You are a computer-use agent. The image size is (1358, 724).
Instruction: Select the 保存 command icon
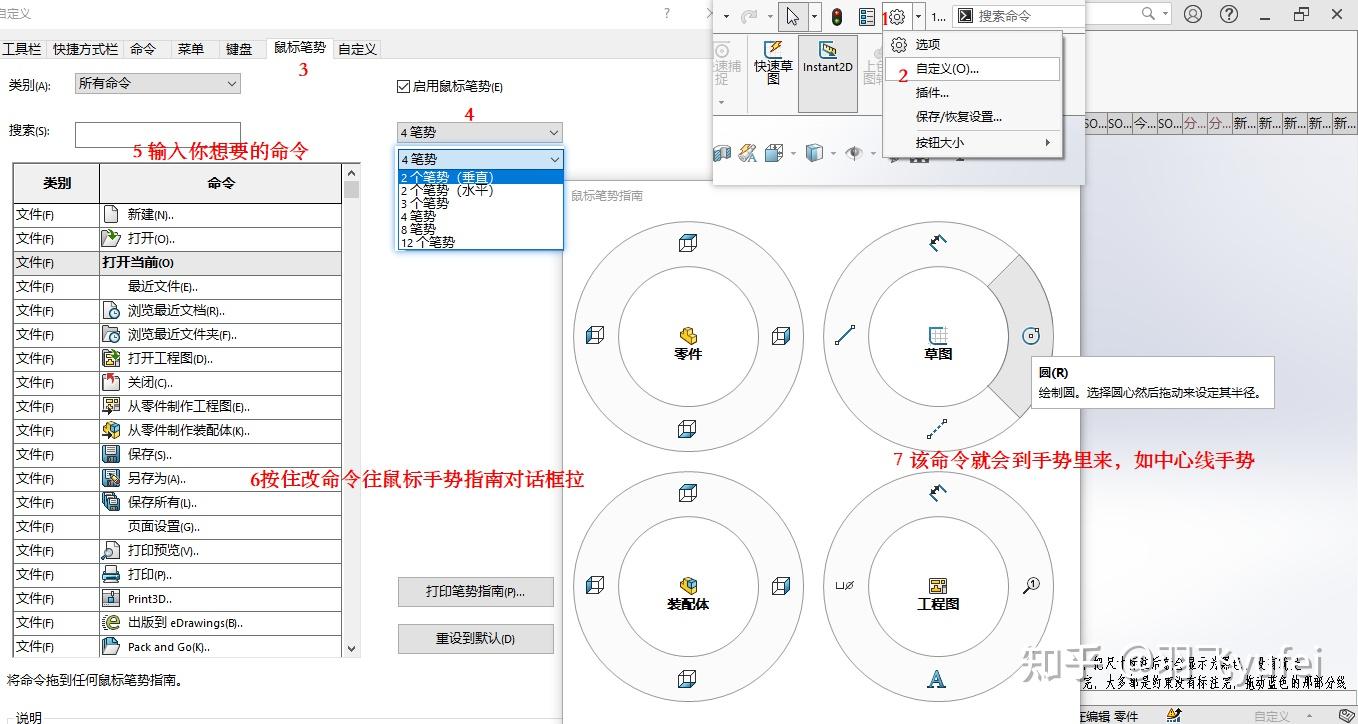coord(111,454)
